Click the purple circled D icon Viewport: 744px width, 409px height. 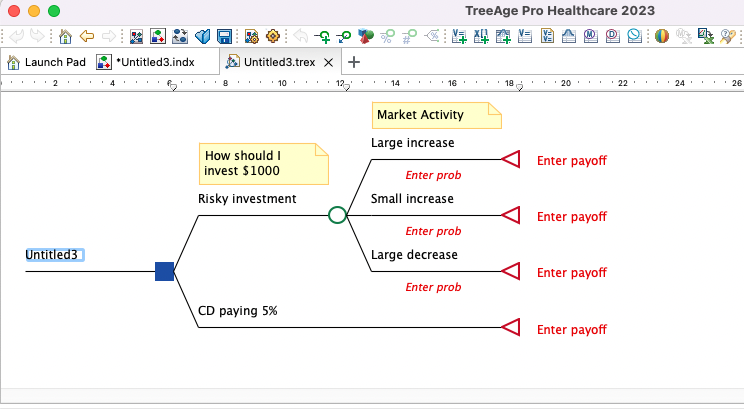(x=612, y=37)
